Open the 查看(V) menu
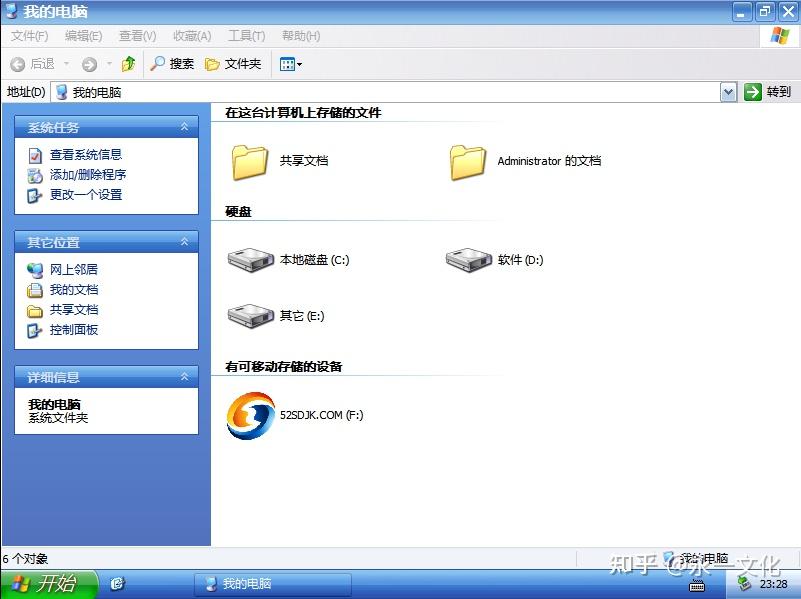The width and height of the screenshot is (801, 599). tap(137, 36)
